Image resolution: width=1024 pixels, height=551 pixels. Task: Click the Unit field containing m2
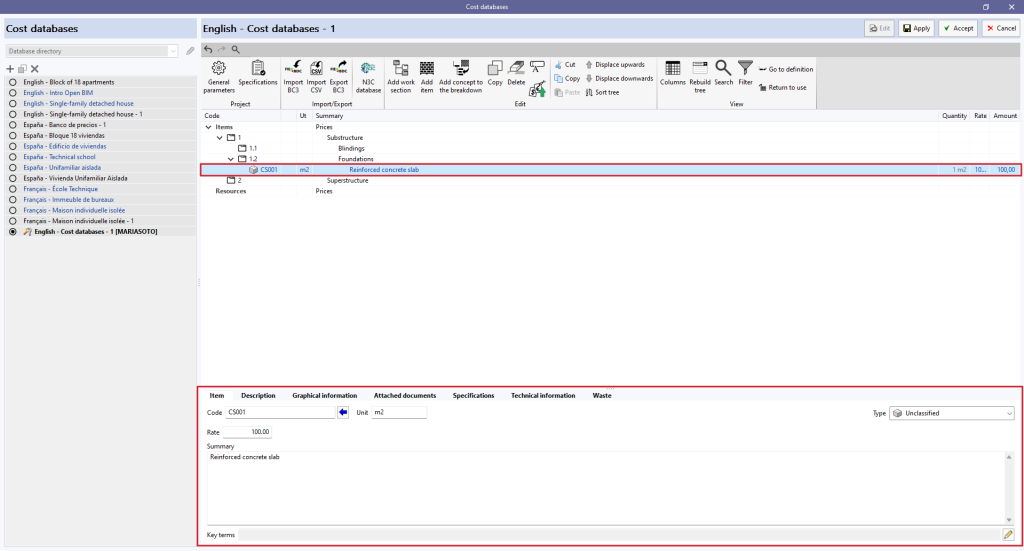[x=399, y=412]
